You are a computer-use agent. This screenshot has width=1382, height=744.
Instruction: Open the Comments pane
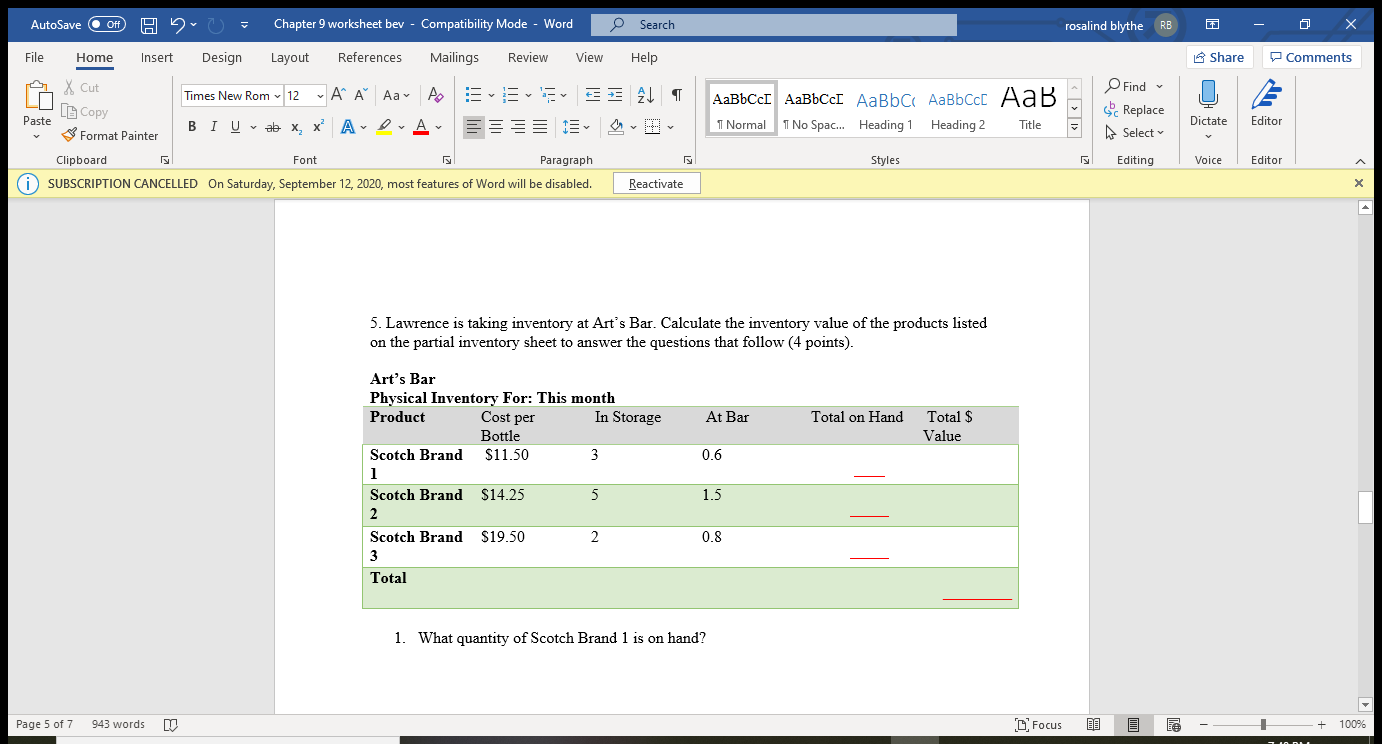[1311, 57]
